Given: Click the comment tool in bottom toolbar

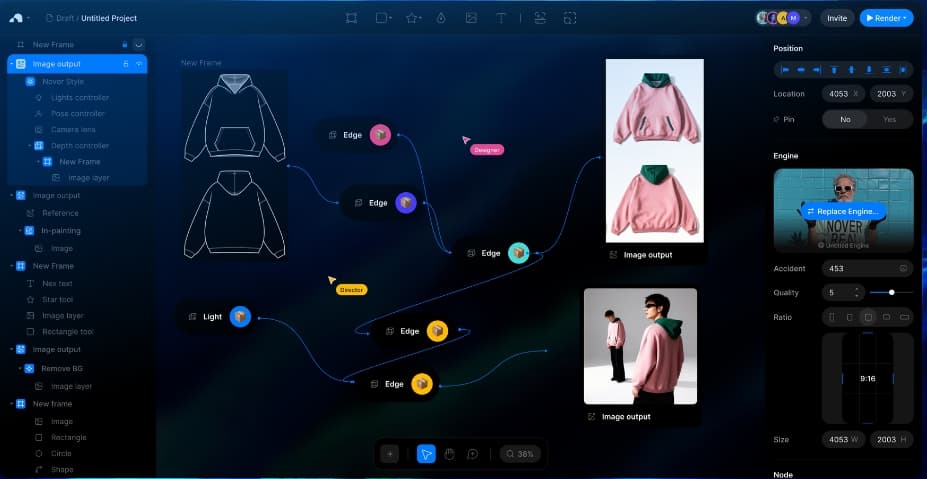Looking at the screenshot, I should (x=472, y=454).
